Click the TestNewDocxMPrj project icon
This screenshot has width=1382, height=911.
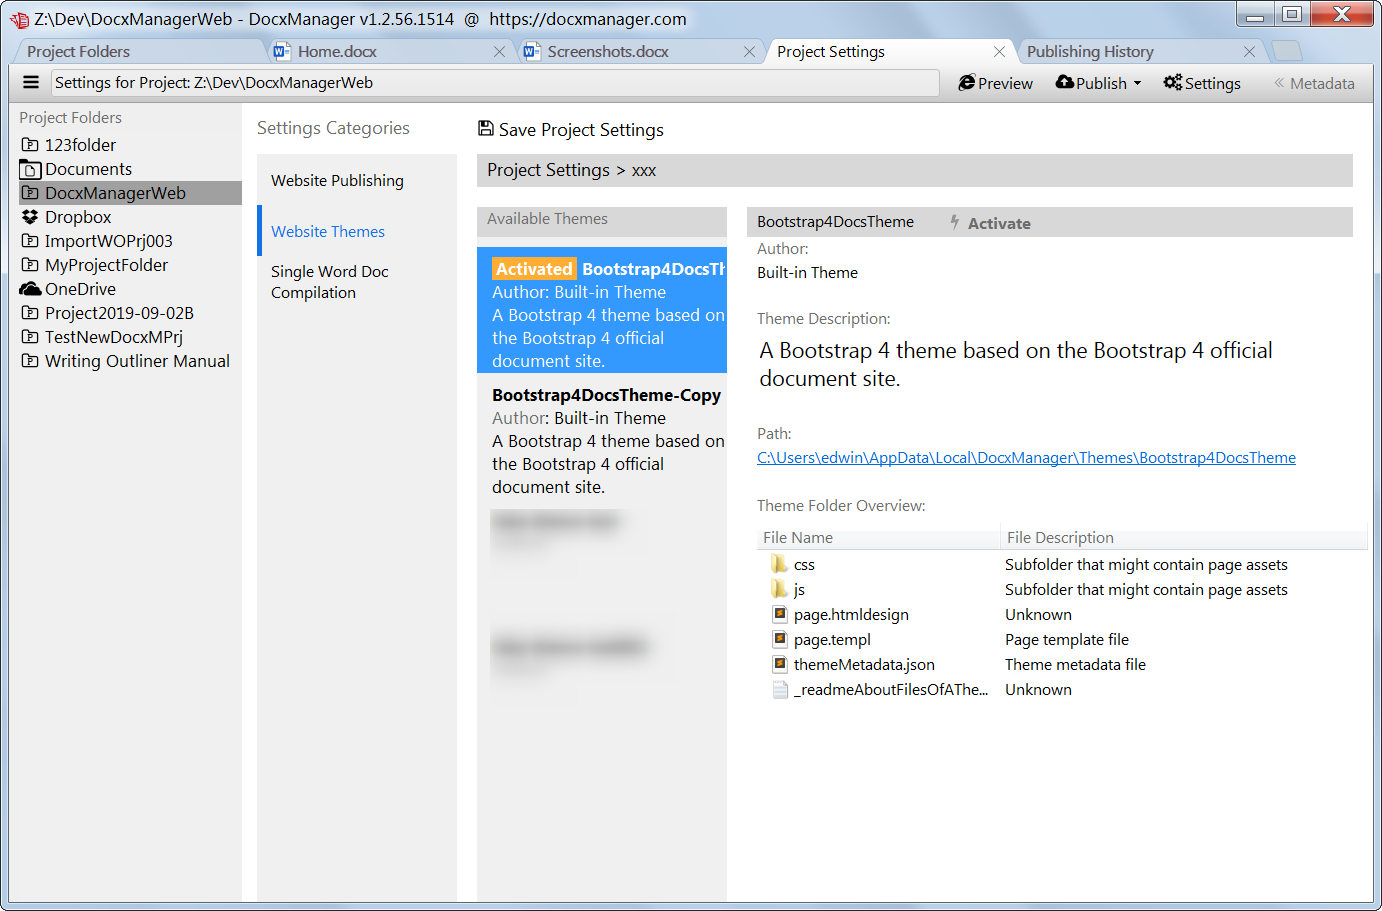point(30,337)
